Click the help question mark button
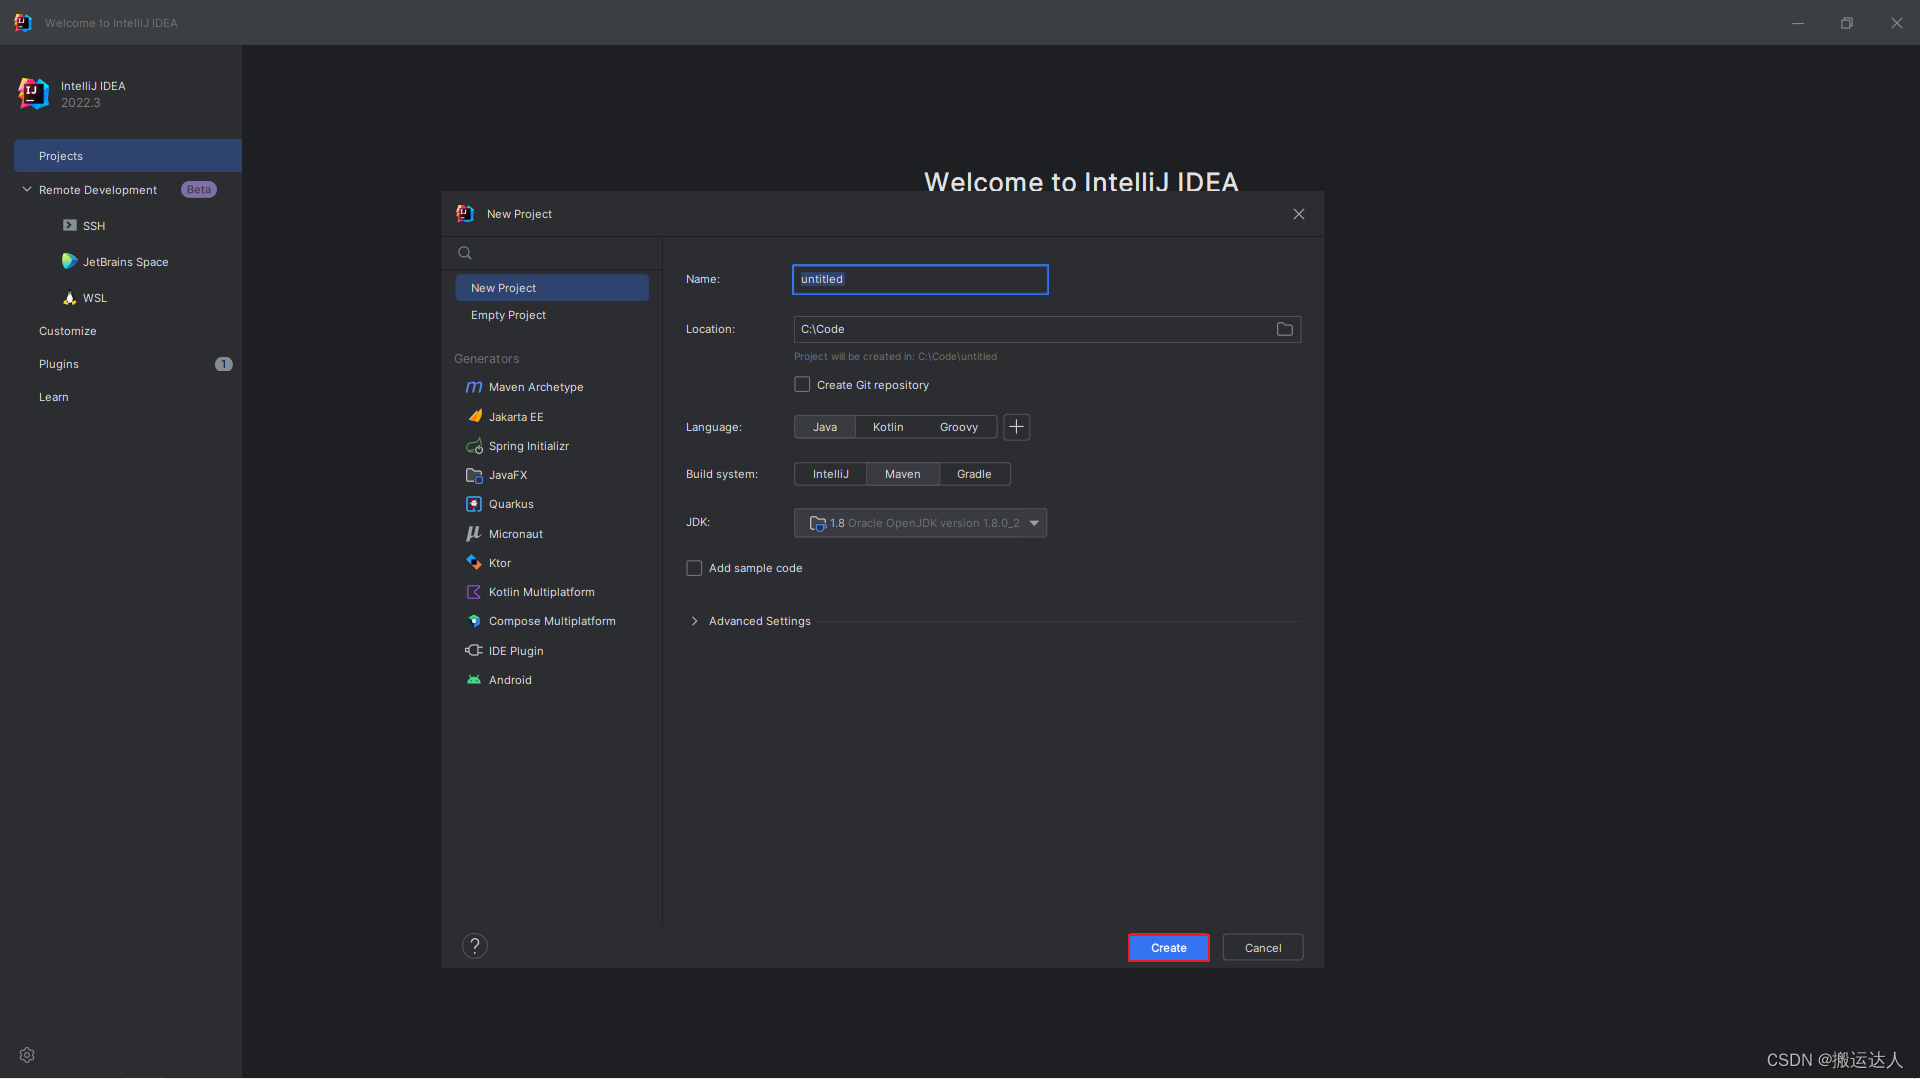The width and height of the screenshot is (1920, 1079). (475, 946)
